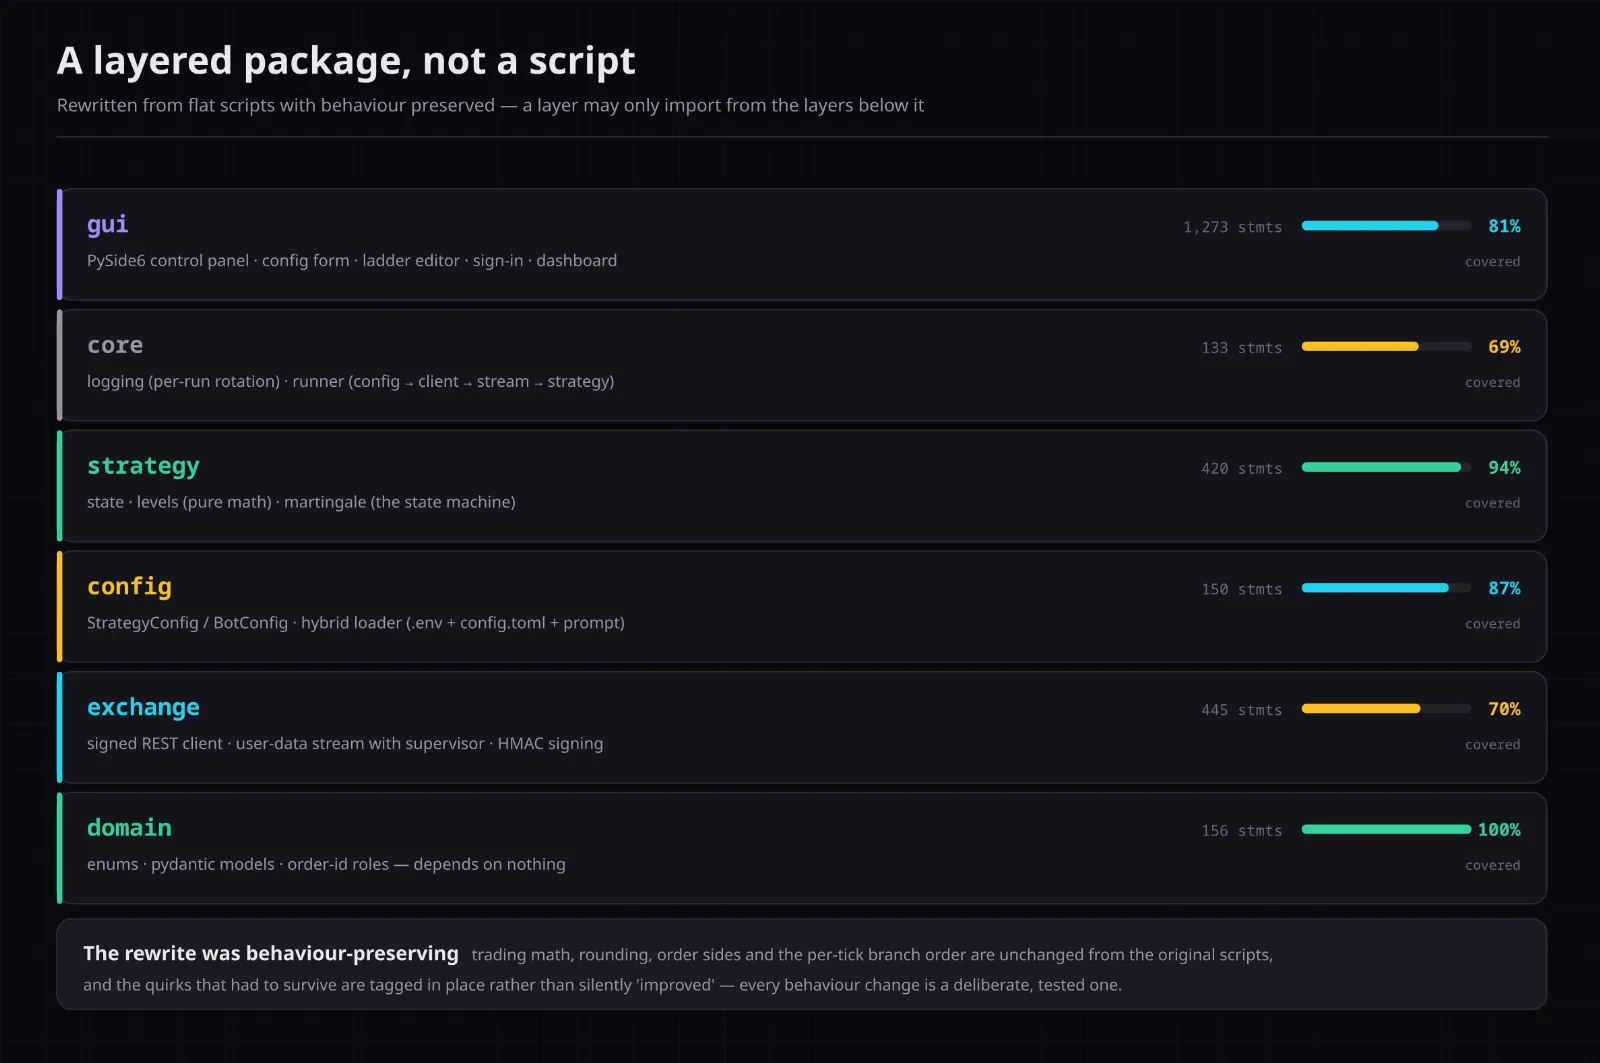This screenshot has width=1600, height=1063.
Task: Click the martingale state machine description
Action: (x=301, y=502)
